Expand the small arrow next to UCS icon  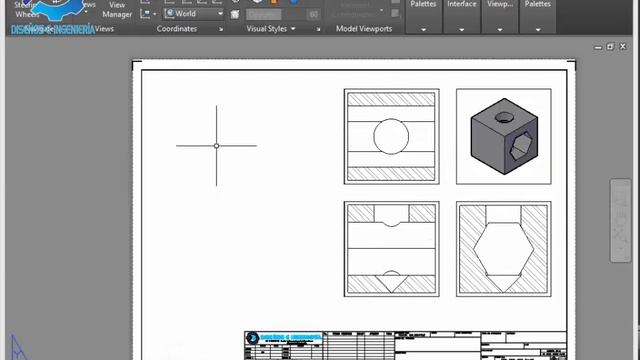(155, 14)
